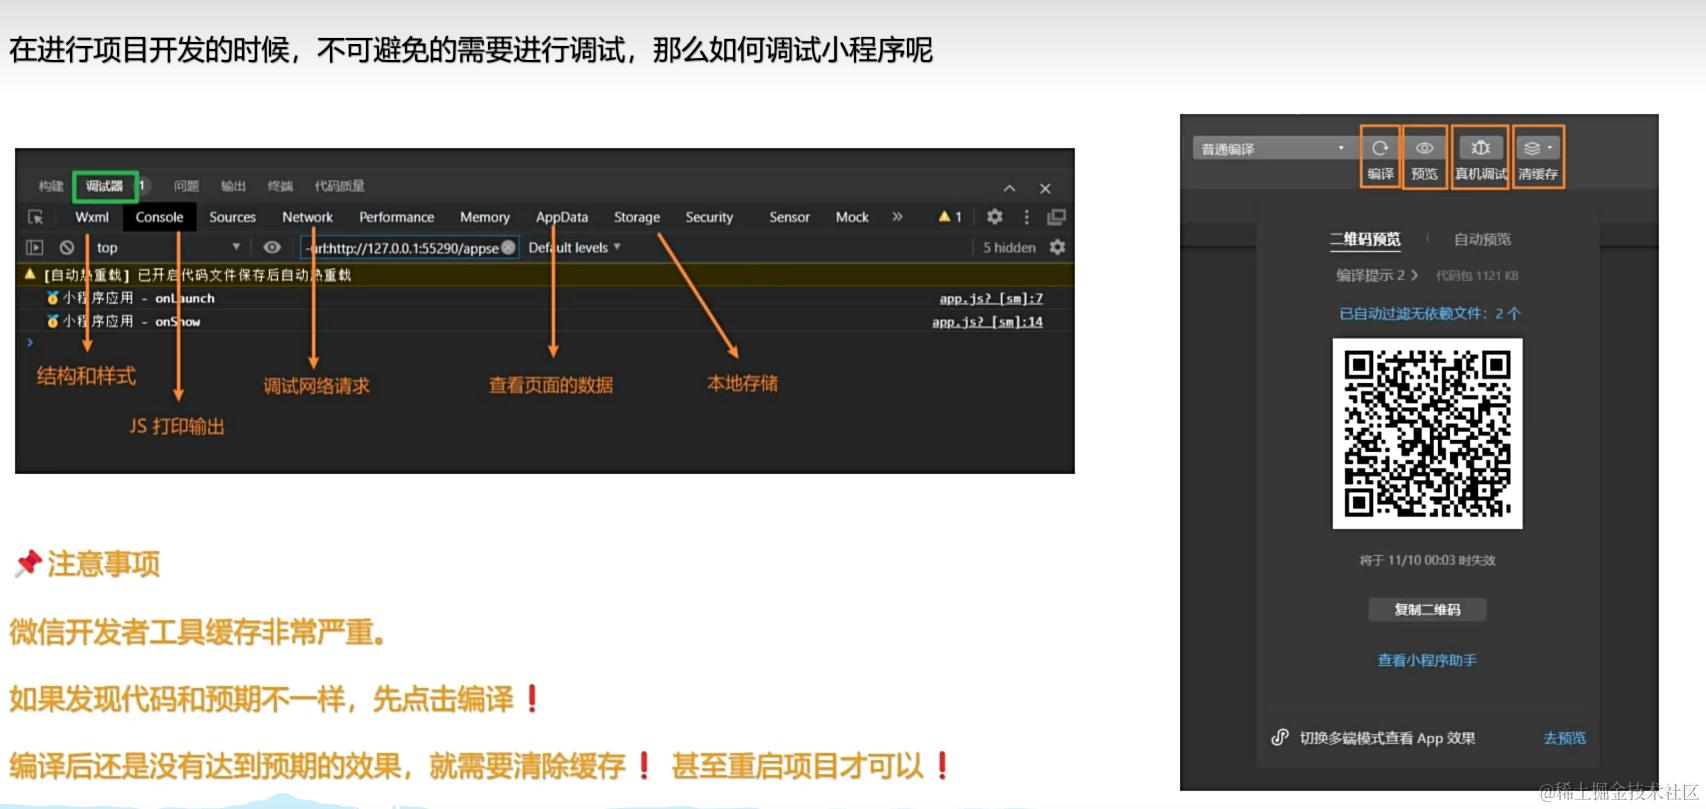Open the Sensor tab
Screen dimensions: 1706x809
pos(789,217)
